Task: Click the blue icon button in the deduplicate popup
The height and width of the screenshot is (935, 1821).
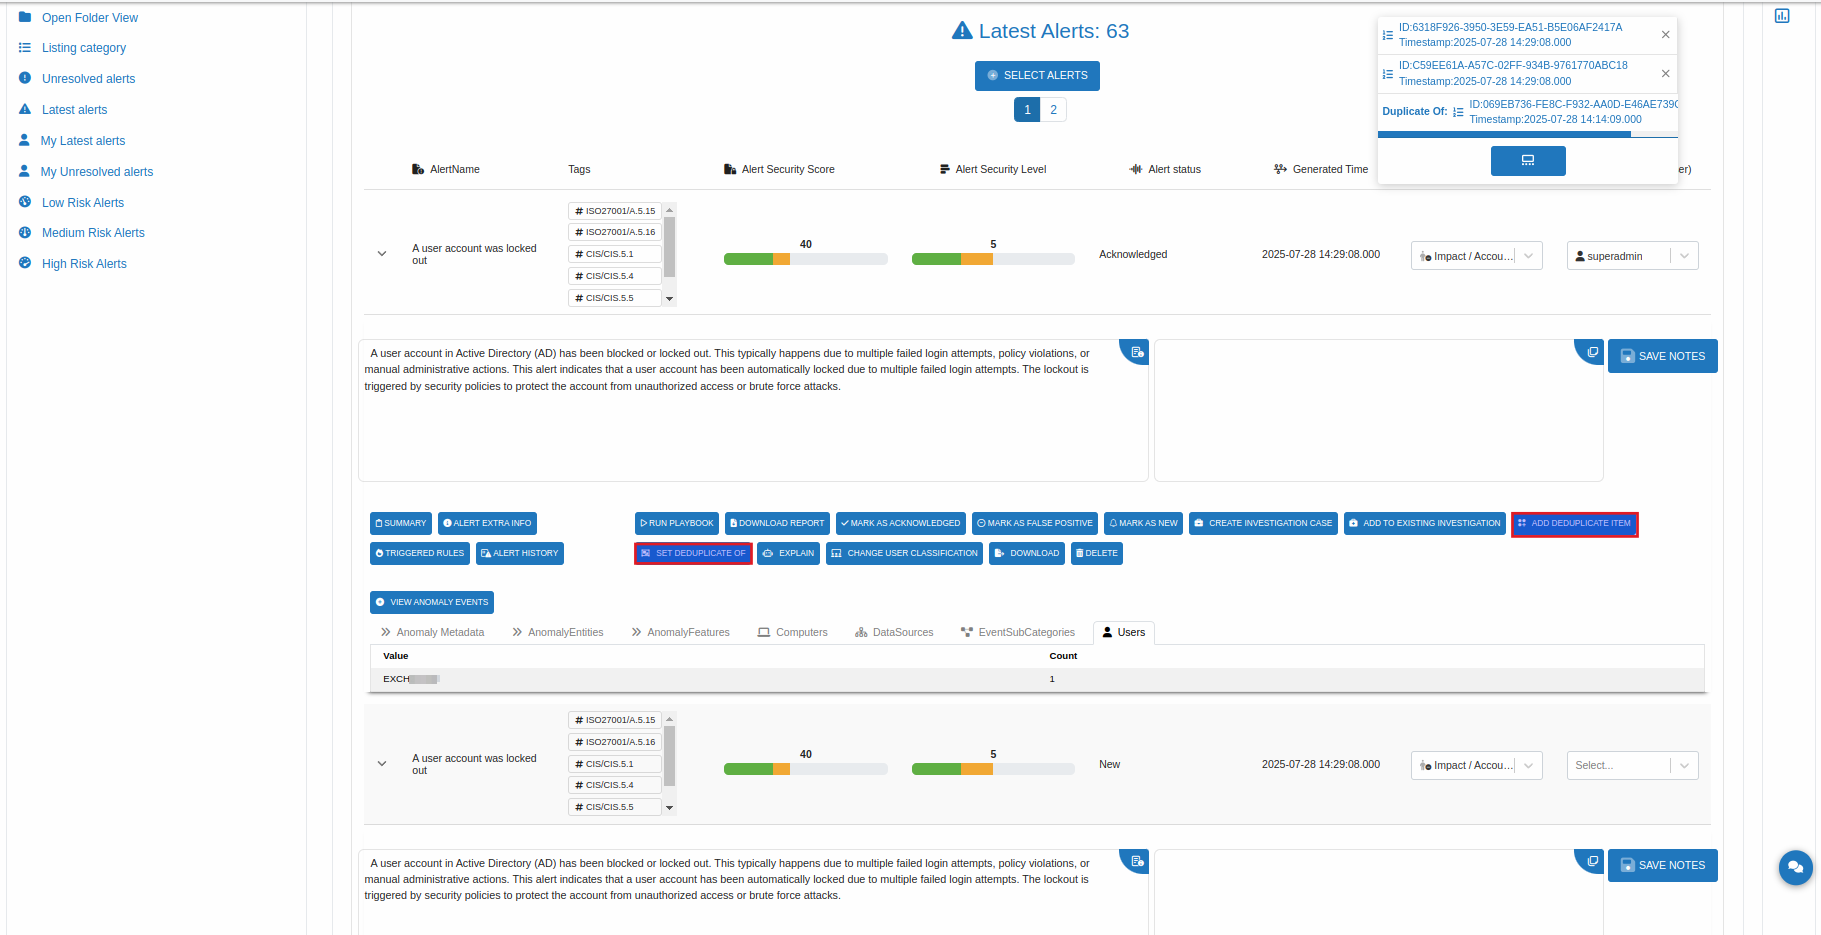Action: pos(1527,161)
